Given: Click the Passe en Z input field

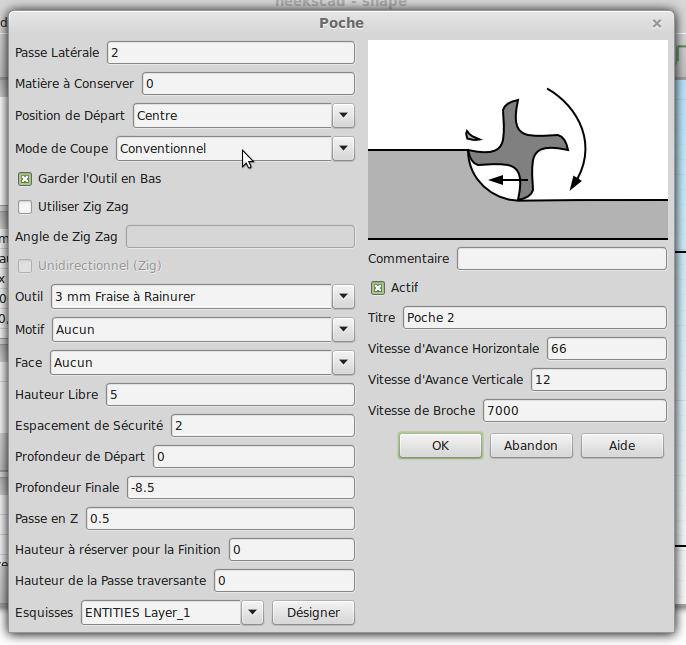Looking at the screenshot, I should point(220,519).
